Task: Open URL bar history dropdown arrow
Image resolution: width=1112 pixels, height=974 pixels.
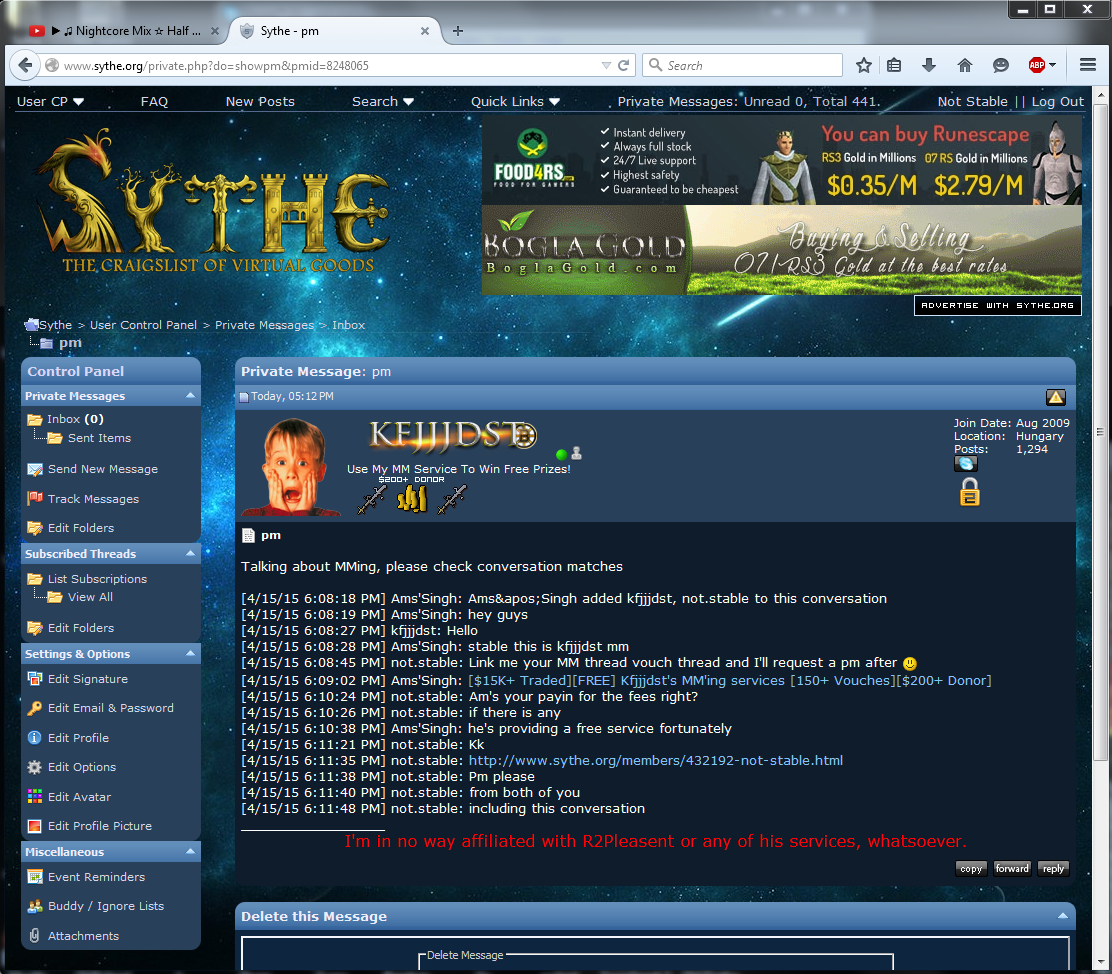Action: click(x=606, y=65)
